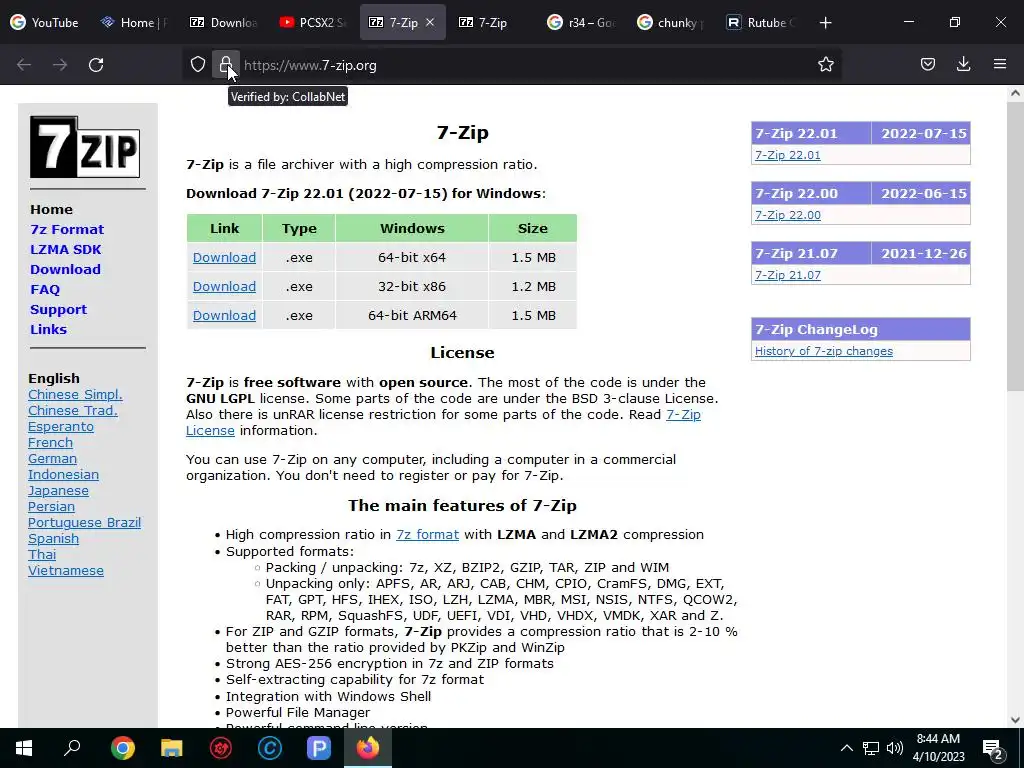Open the 7-Zip 22.01 news link
1024x768 pixels.
click(x=788, y=155)
